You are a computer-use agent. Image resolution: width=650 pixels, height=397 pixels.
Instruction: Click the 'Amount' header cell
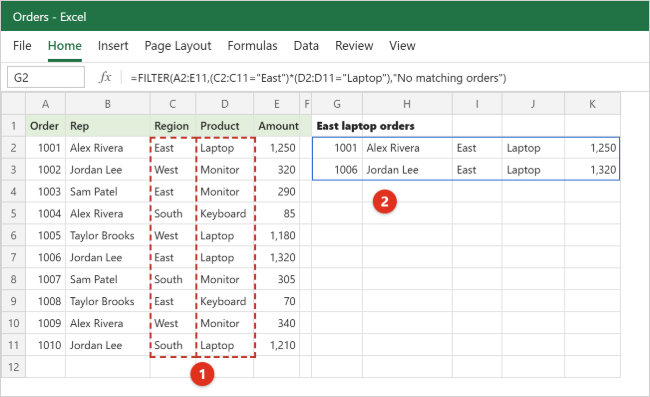coord(276,126)
